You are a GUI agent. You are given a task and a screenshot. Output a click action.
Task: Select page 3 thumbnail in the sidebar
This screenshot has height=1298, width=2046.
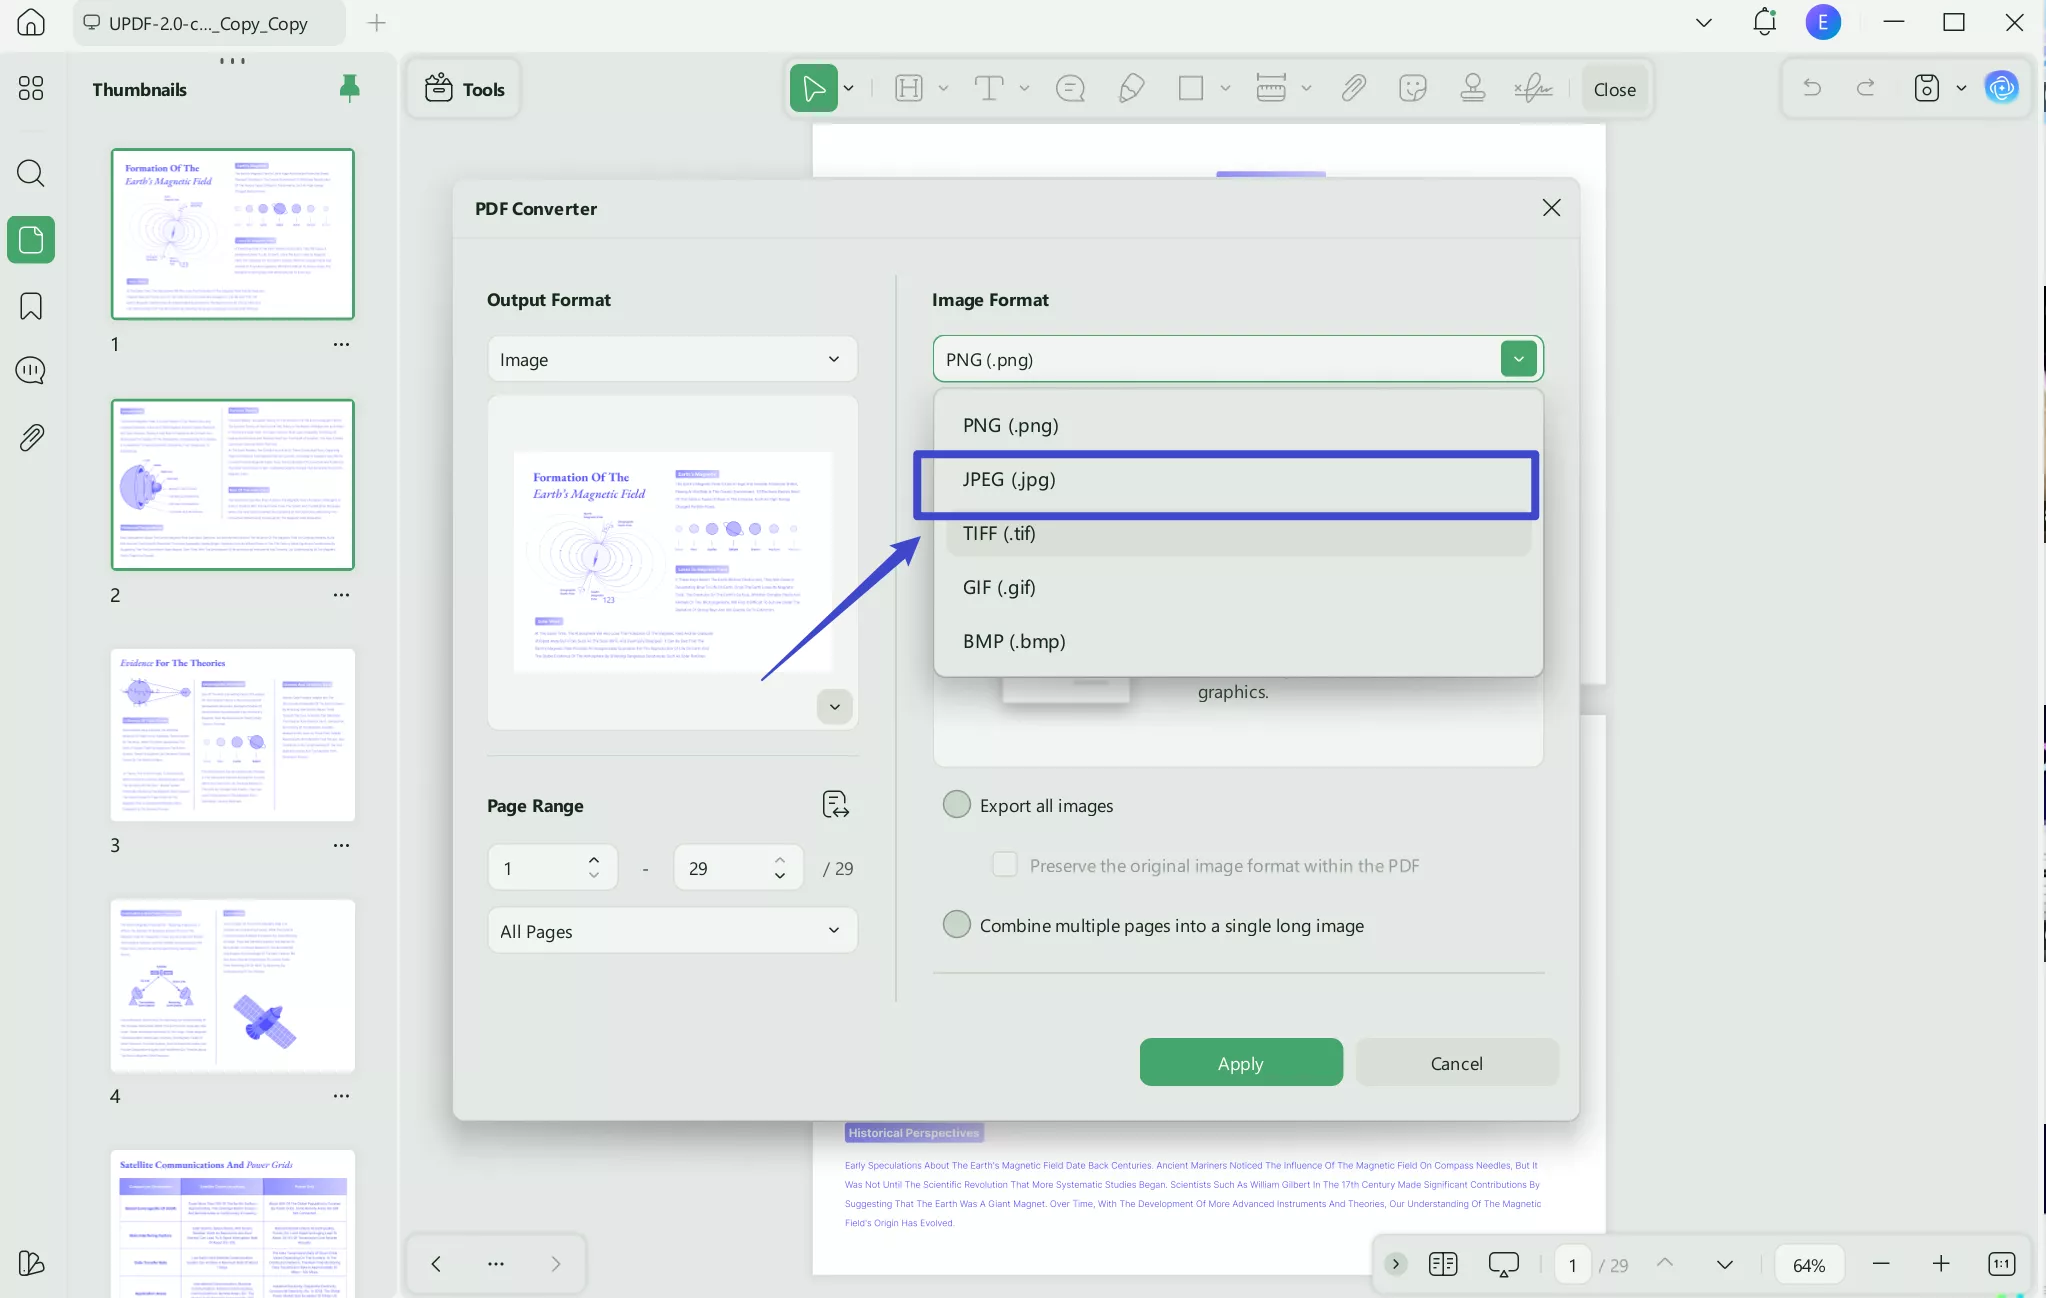click(232, 735)
